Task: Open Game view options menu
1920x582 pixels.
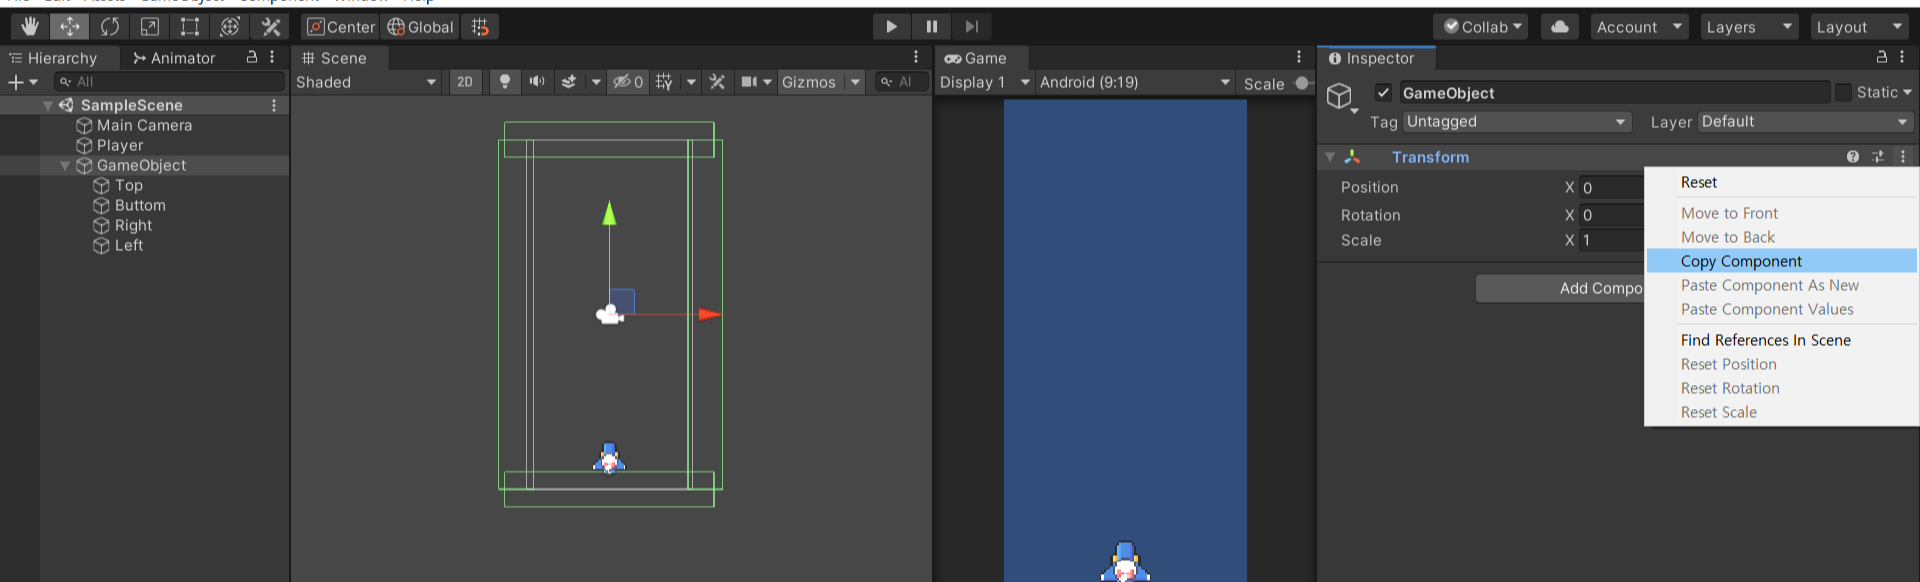Action: (x=1299, y=57)
